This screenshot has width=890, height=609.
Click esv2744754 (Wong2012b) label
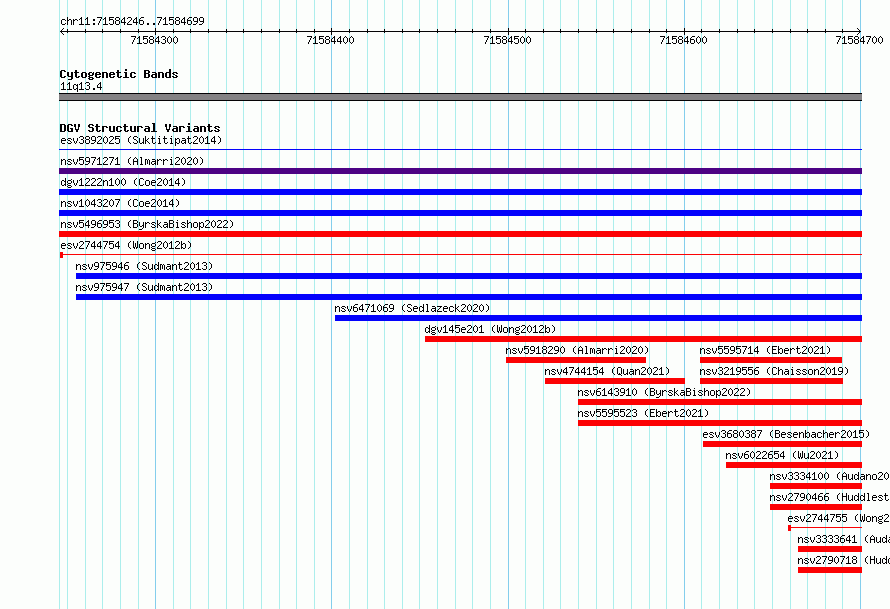tap(126, 245)
